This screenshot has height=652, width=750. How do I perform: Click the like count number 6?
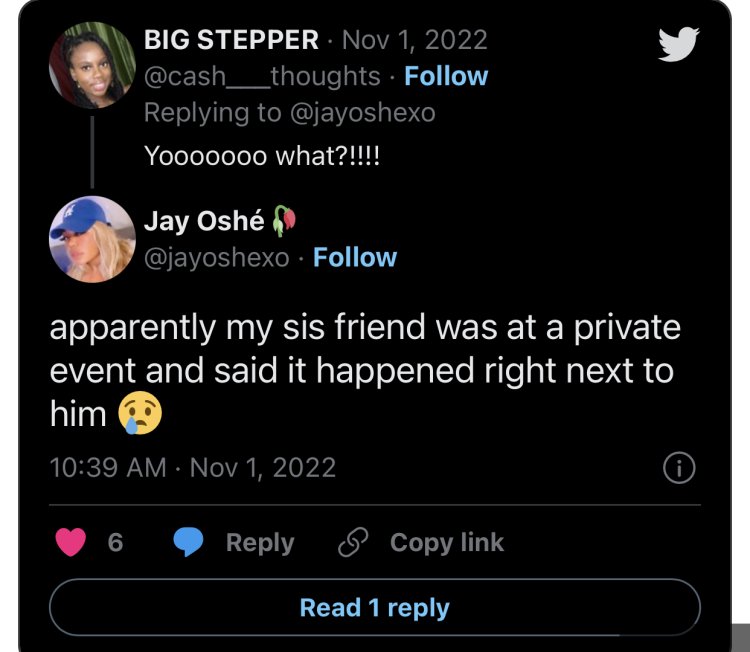[x=115, y=542]
